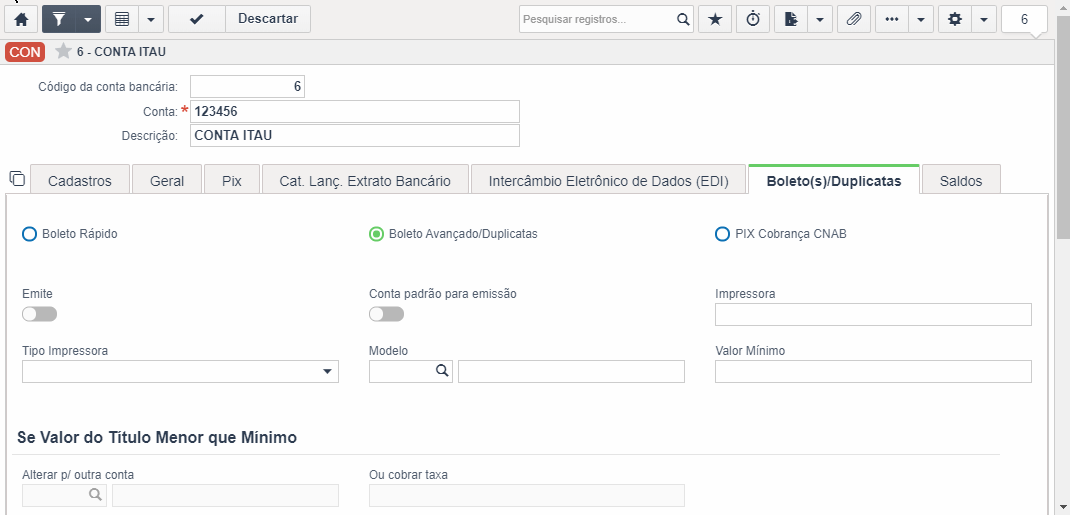Confirm record with checkmark button

(x=197, y=19)
